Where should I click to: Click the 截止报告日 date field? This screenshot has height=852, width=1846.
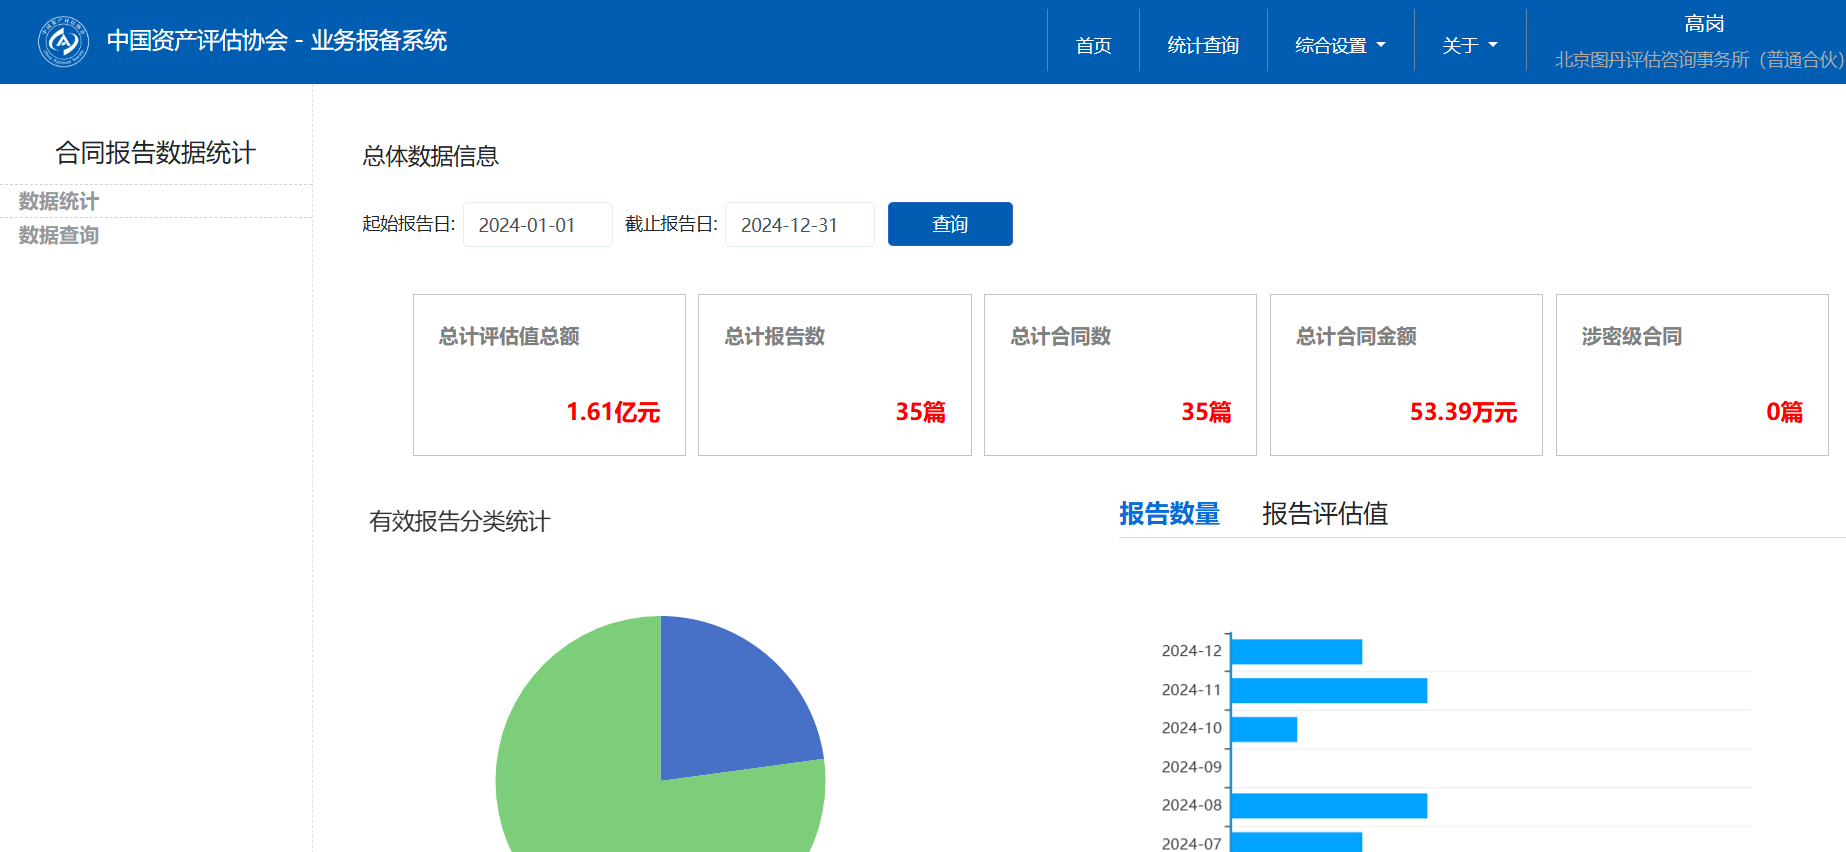pos(799,225)
